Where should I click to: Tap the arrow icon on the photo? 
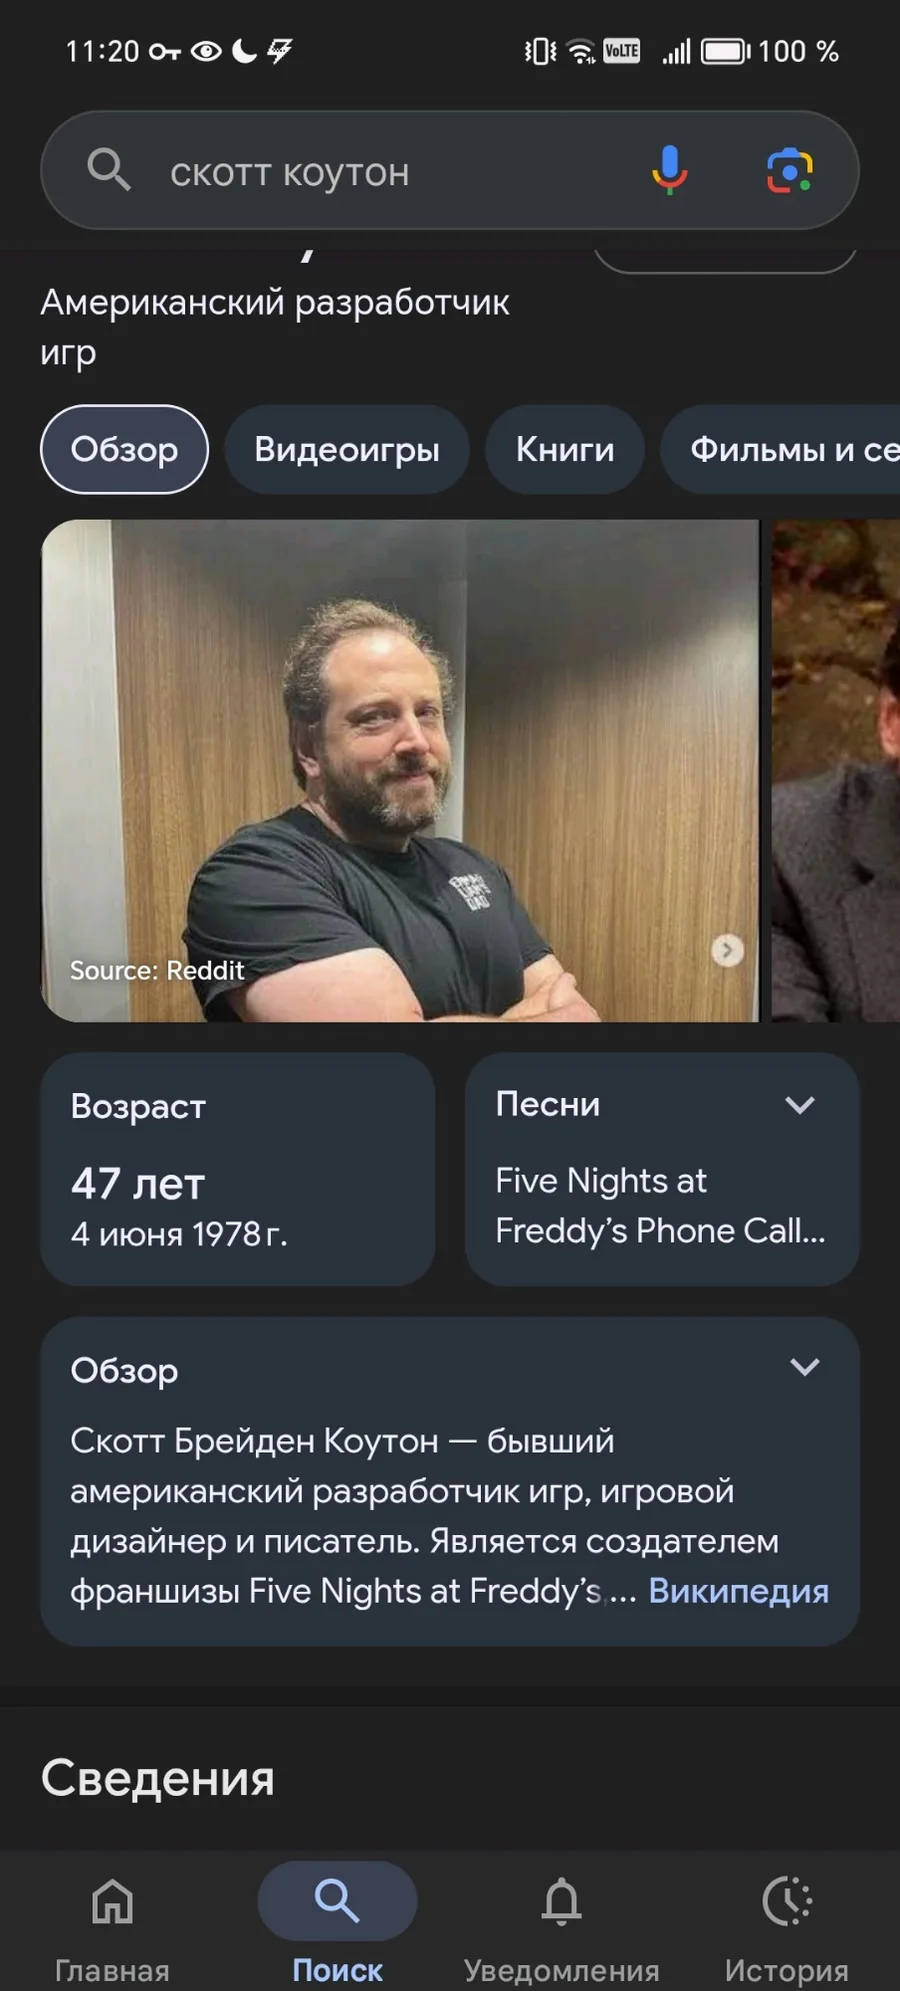click(727, 950)
